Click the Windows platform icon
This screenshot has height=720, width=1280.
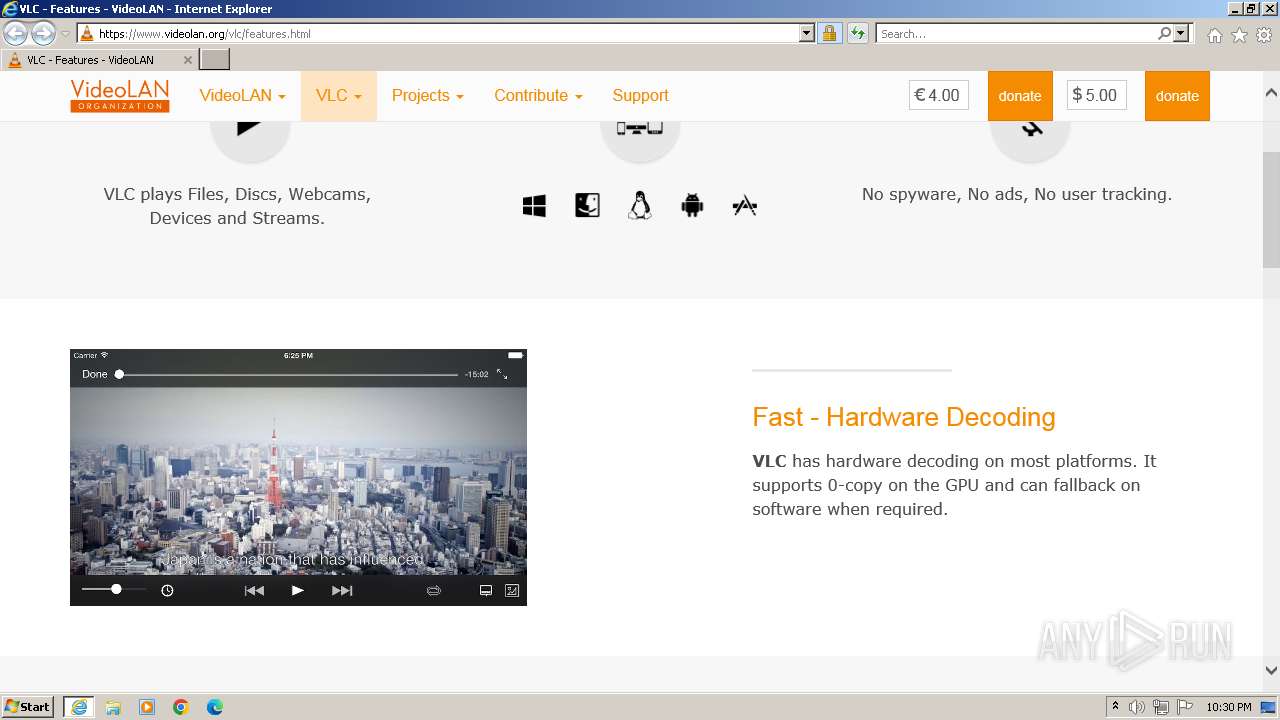[x=534, y=206]
